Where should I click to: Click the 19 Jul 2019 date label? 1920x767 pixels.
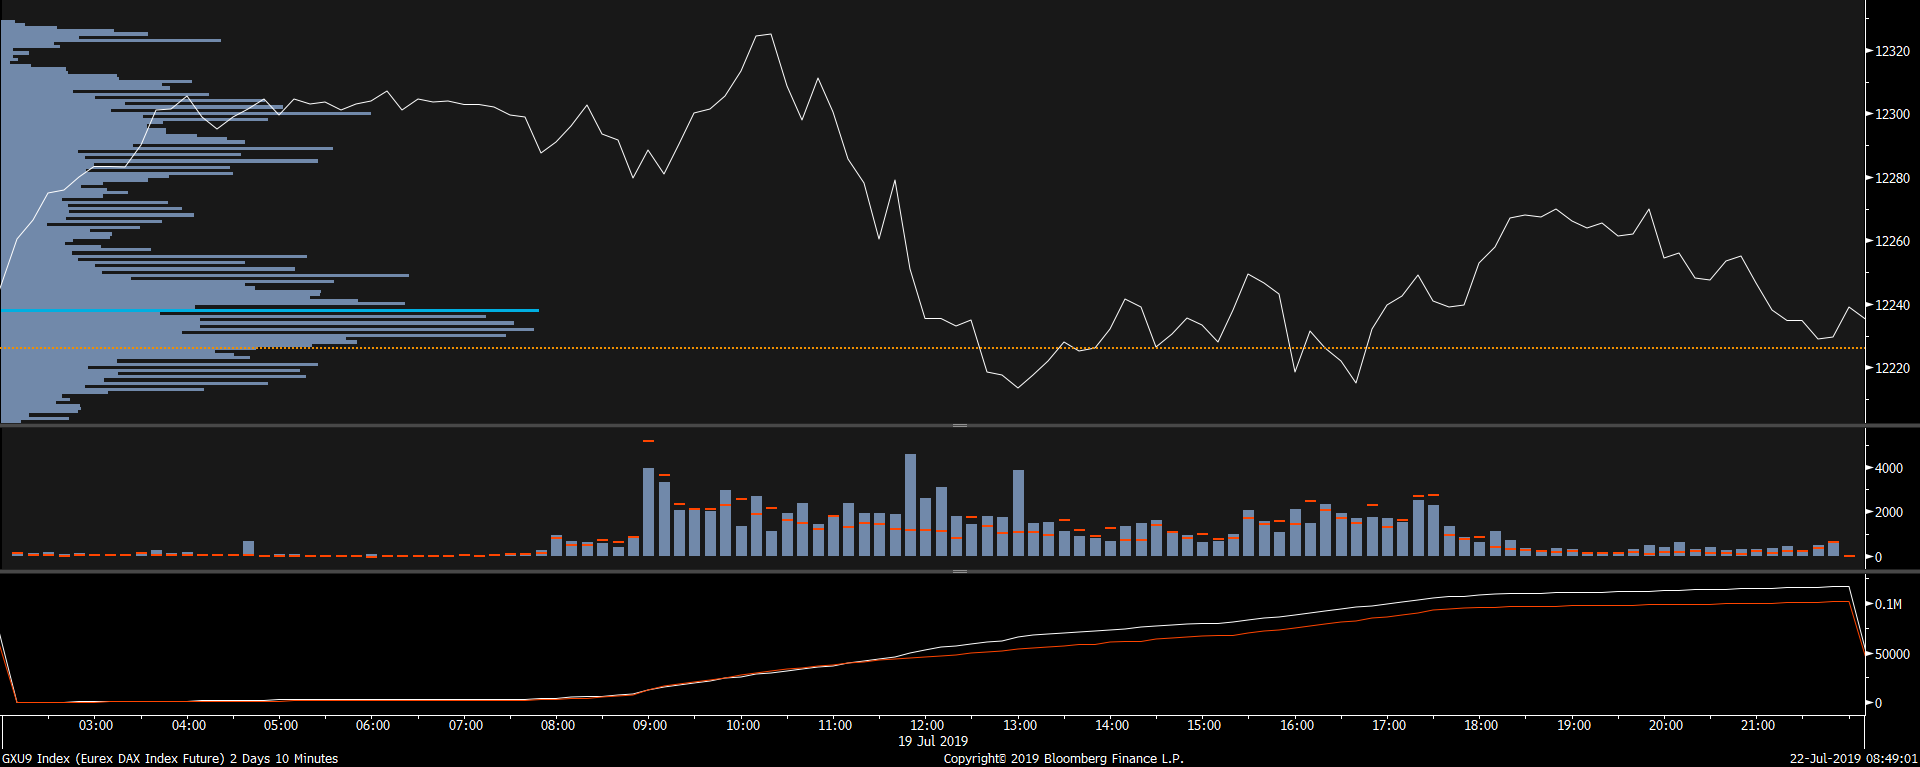[x=932, y=741]
